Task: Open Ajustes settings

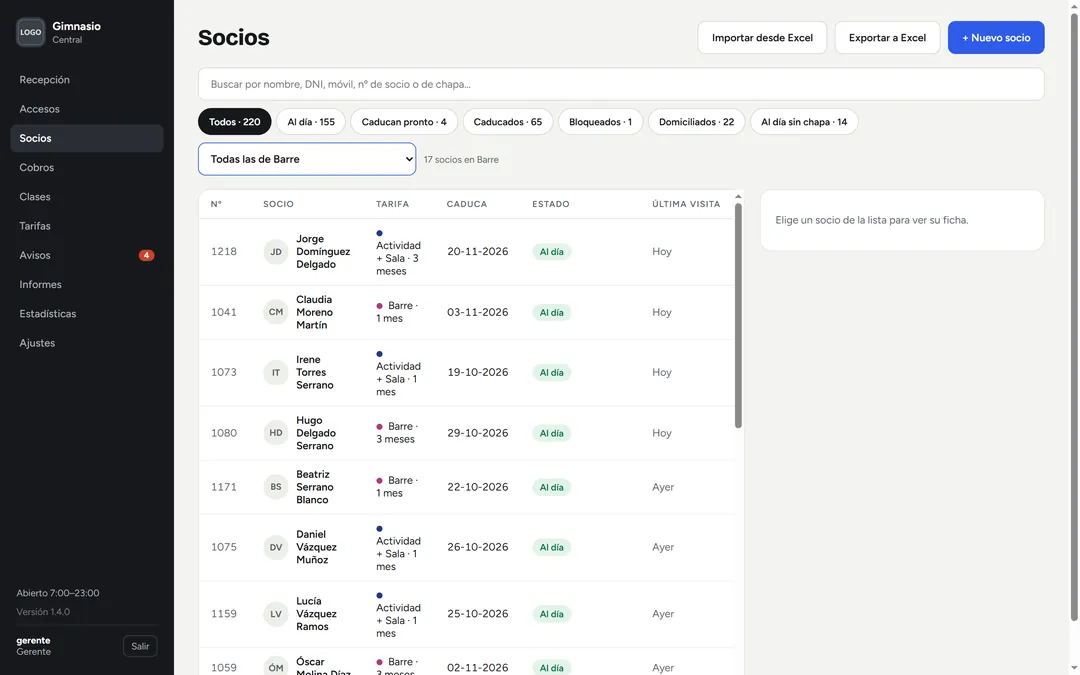Action: (x=87, y=343)
